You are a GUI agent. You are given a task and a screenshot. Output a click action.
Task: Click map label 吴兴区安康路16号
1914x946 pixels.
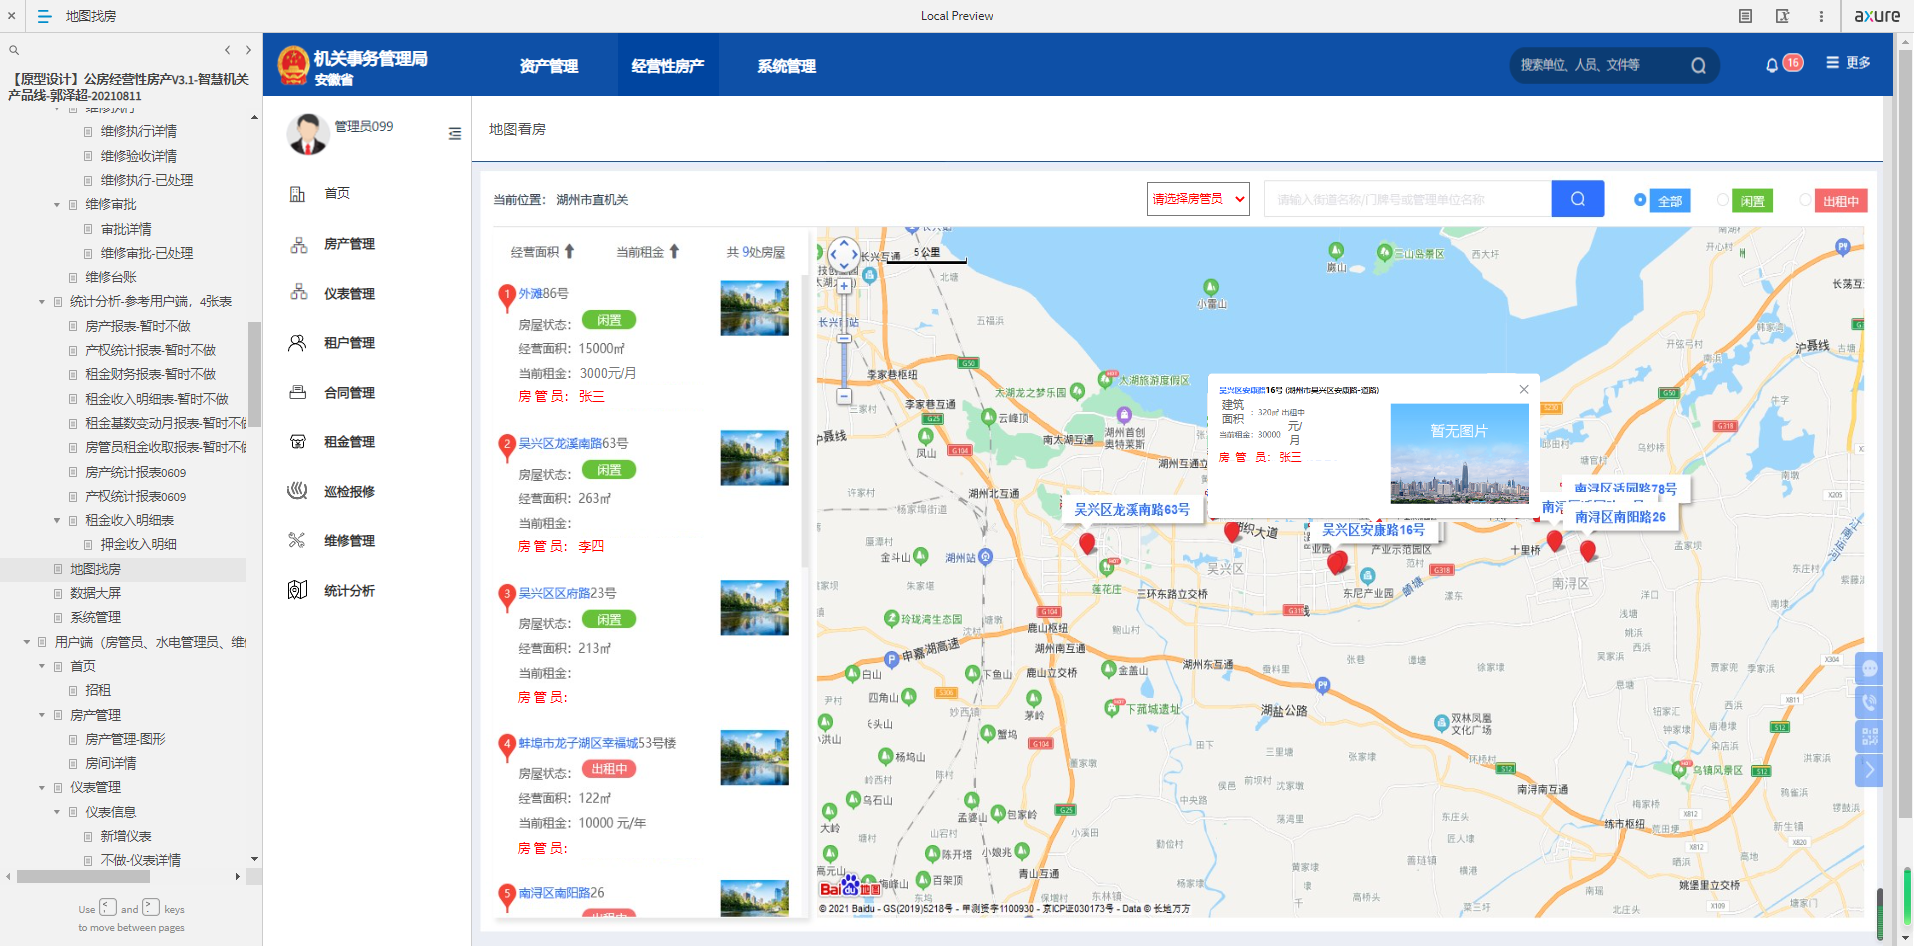(x=1373, y=530)
